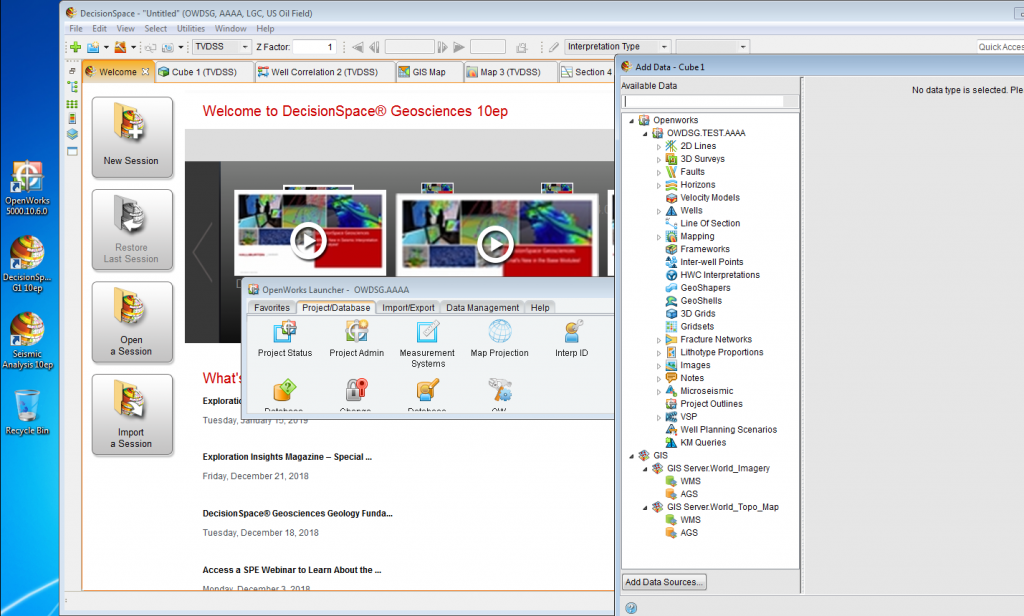Select Frameworks in the data tree

705,249
